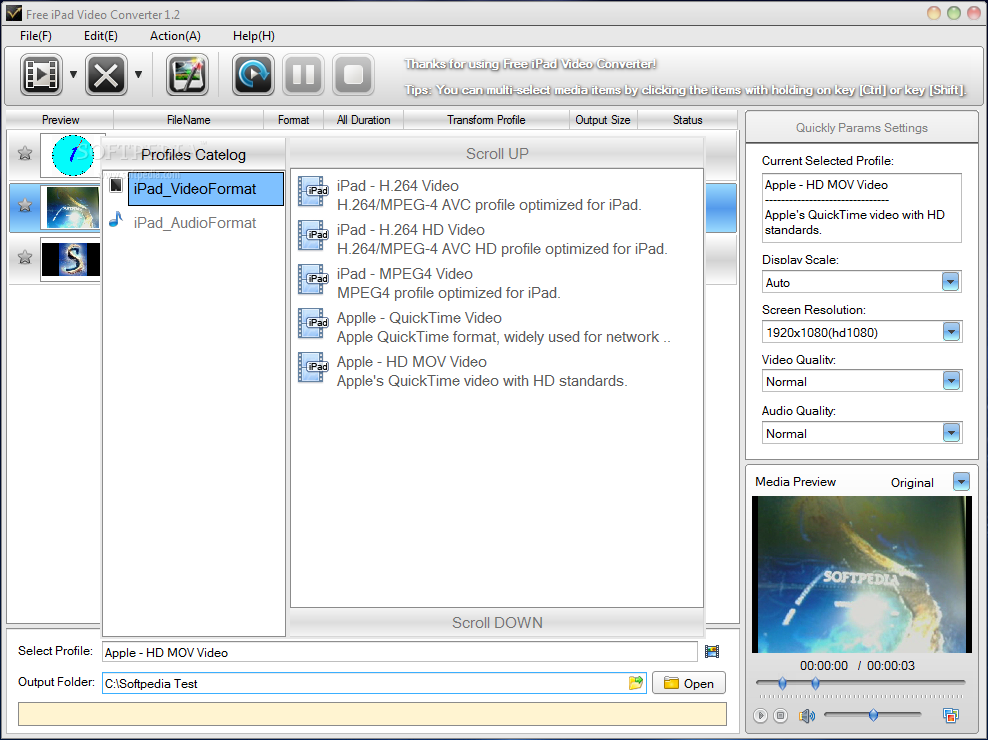Toggle the star on the second media row
This screenshot has width=988, height=740.
tap(25, 205)
